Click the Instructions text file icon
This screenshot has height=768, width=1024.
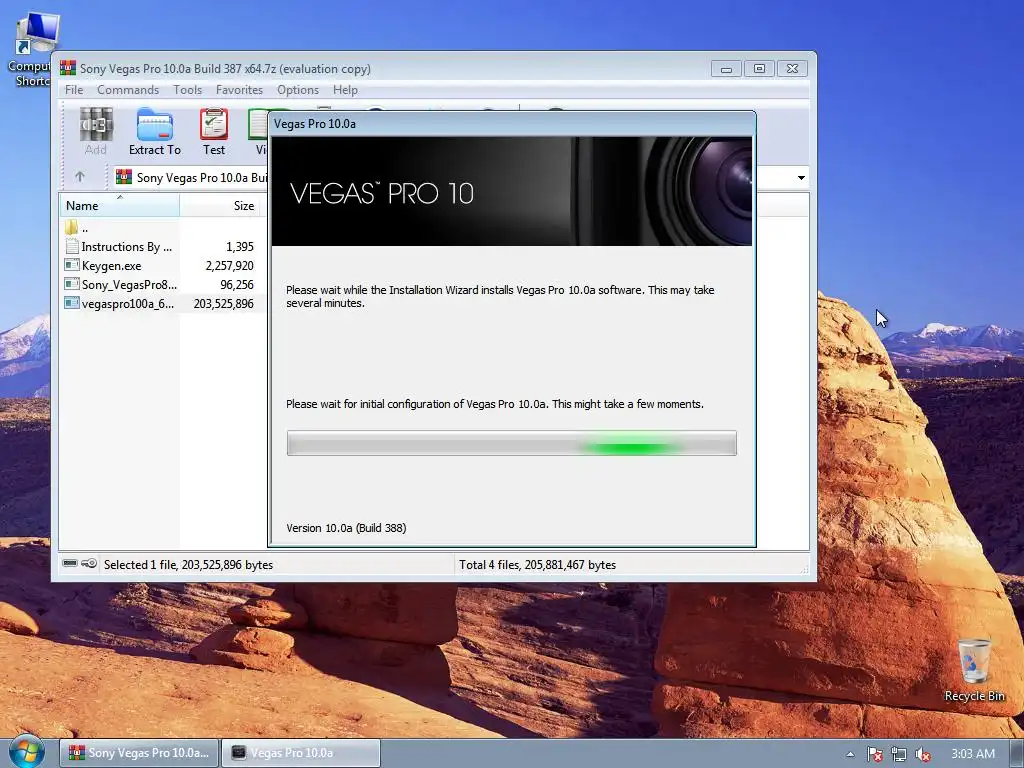coord(72,246)
